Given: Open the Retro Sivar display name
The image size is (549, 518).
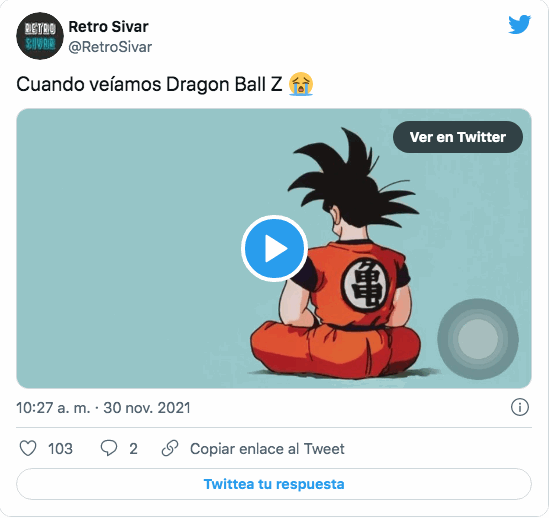Looking at the screenshot, I should click(109, 27).
